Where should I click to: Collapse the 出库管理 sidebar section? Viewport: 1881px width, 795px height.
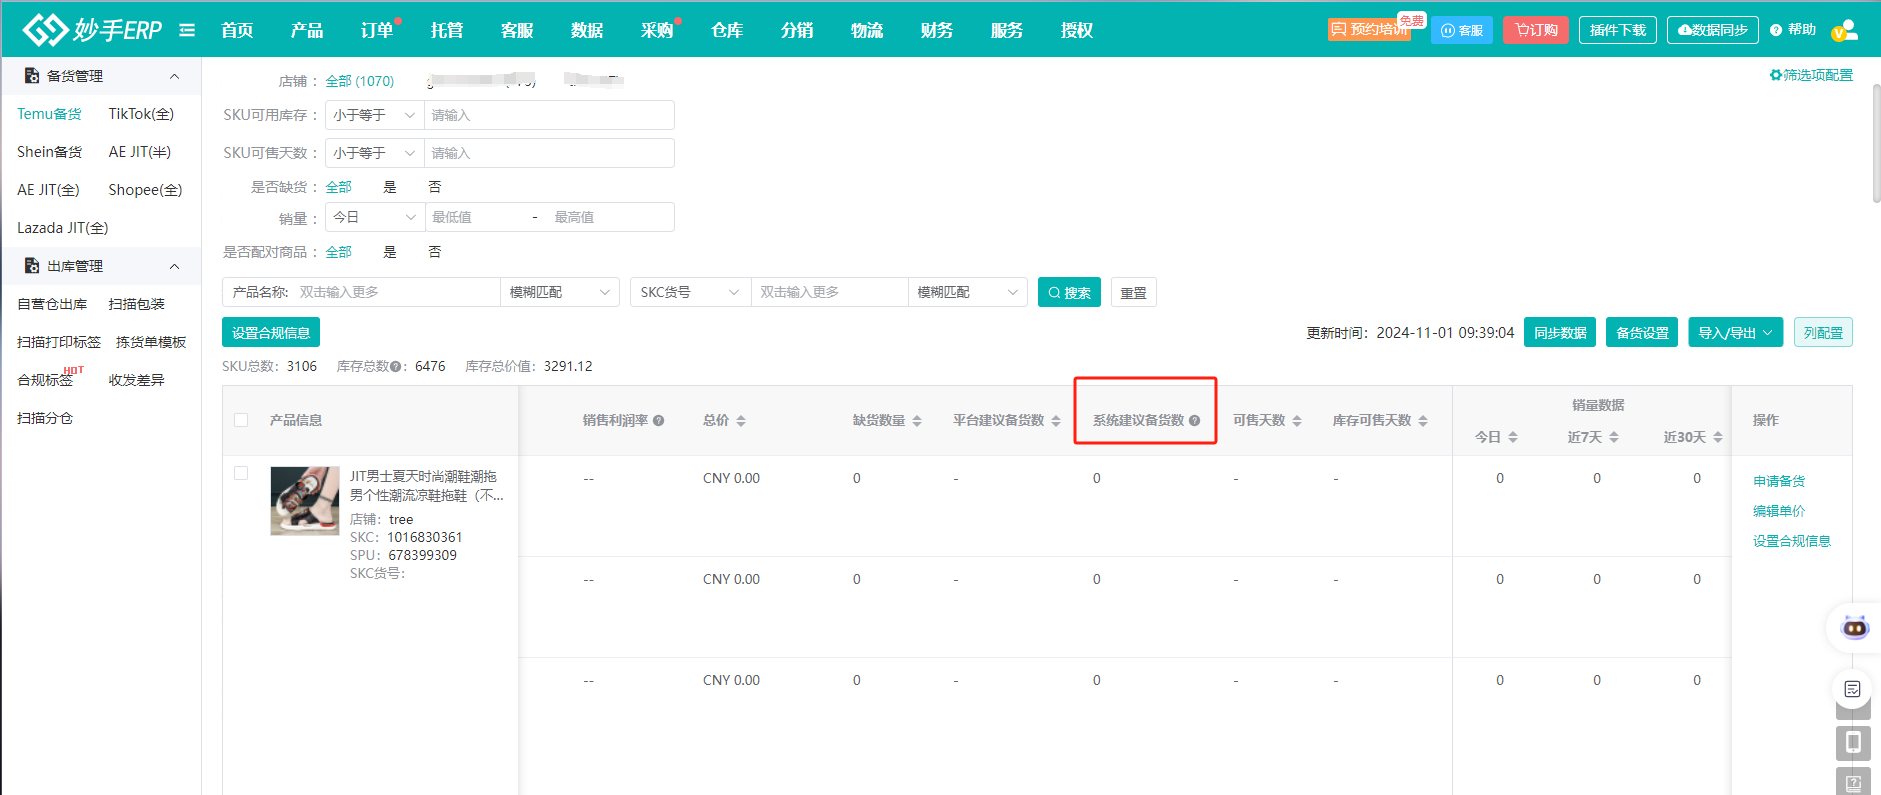click(x=174, y=266)
